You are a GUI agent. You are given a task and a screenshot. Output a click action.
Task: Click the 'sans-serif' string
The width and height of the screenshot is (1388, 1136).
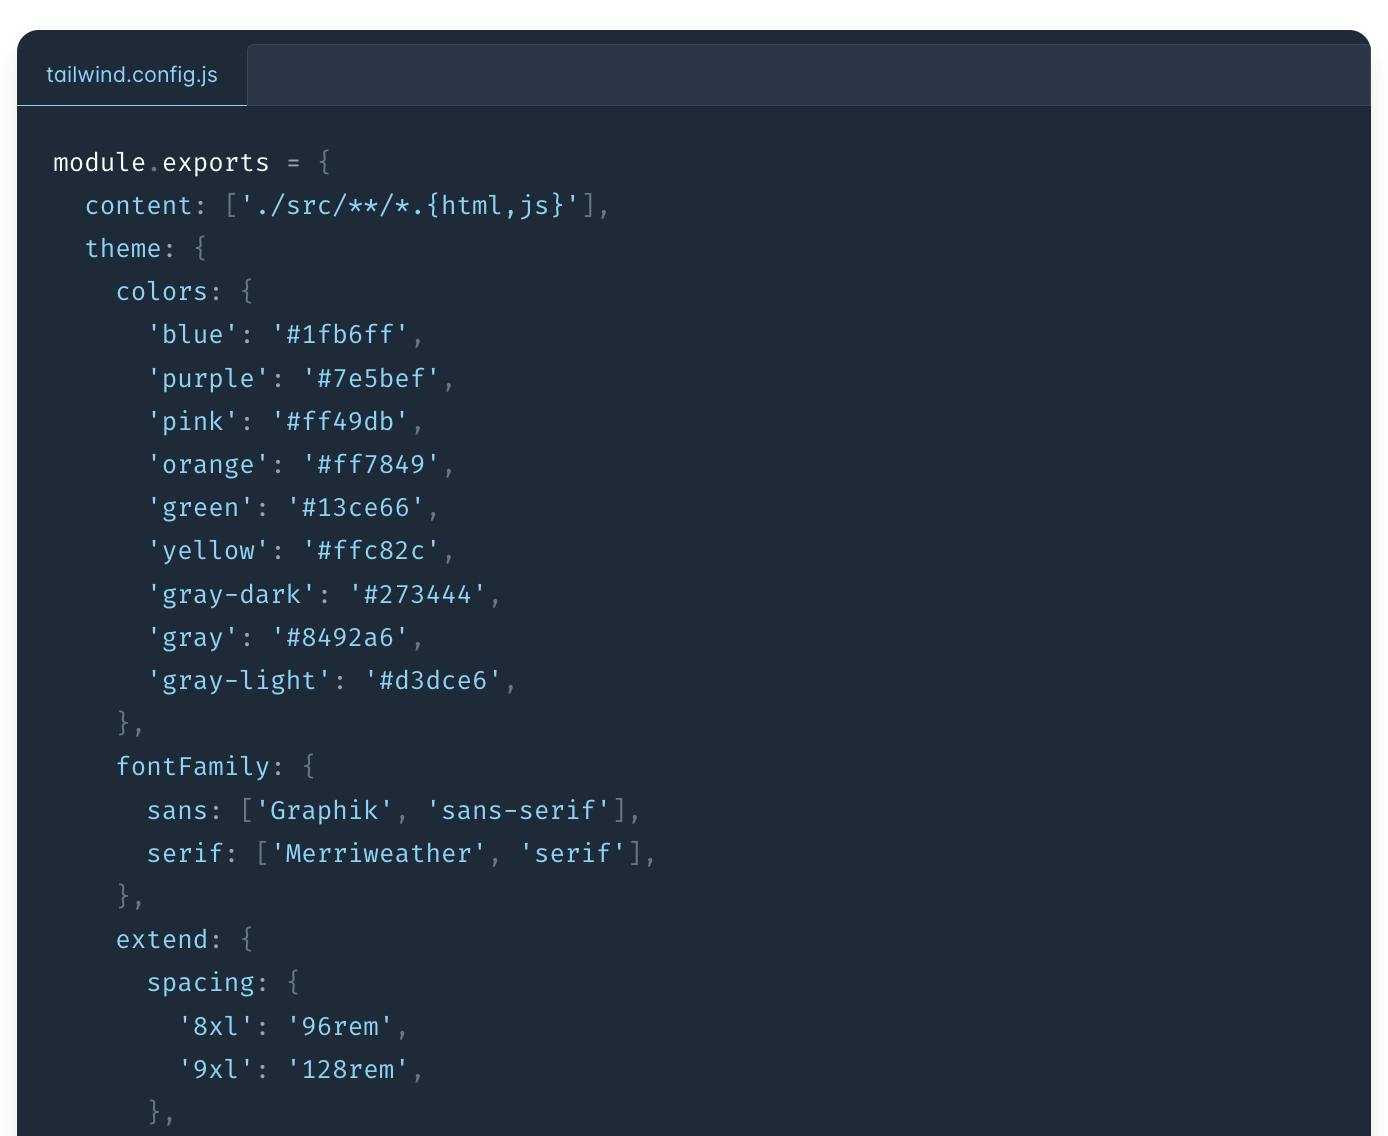(x=519, y=810)
